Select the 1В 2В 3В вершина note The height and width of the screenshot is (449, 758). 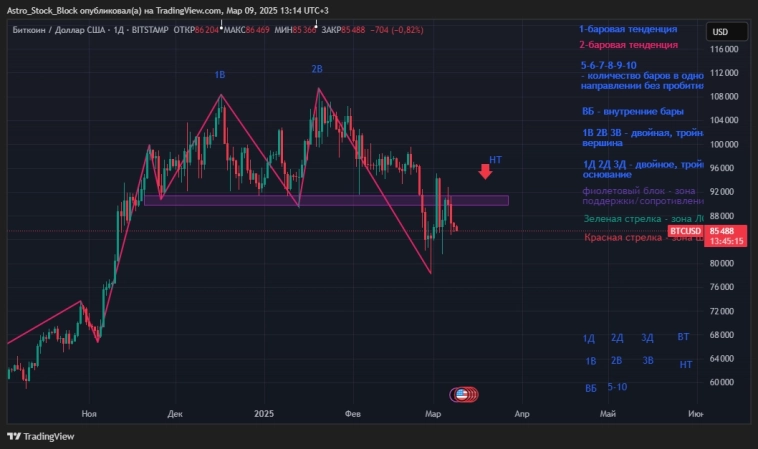point(642,138)
